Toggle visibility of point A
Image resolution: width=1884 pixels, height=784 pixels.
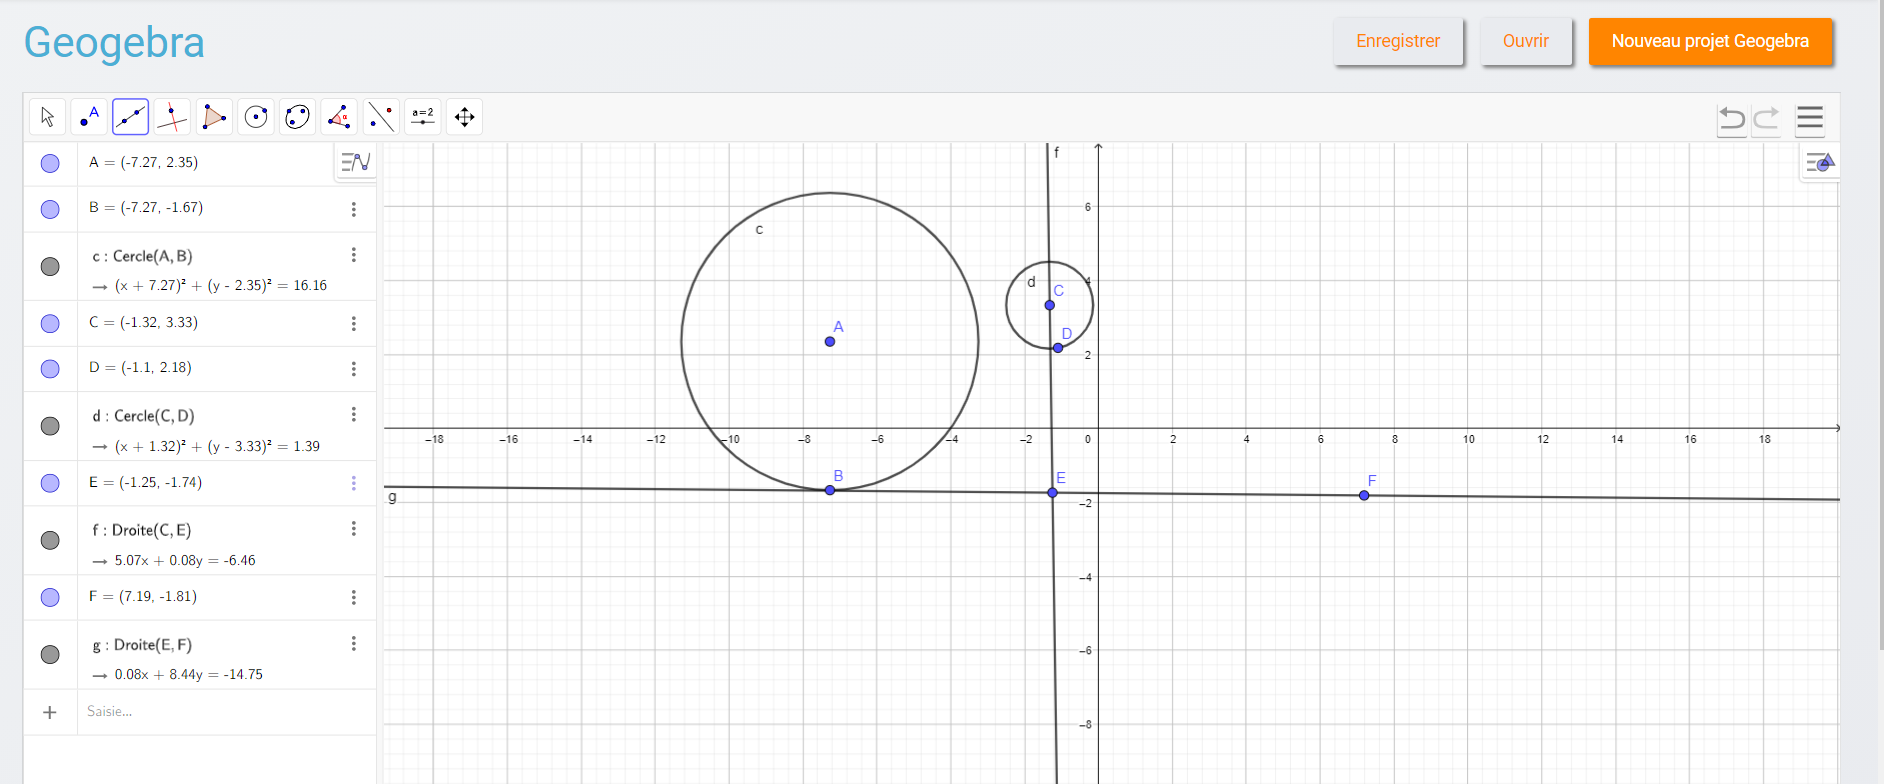[50, 163]
